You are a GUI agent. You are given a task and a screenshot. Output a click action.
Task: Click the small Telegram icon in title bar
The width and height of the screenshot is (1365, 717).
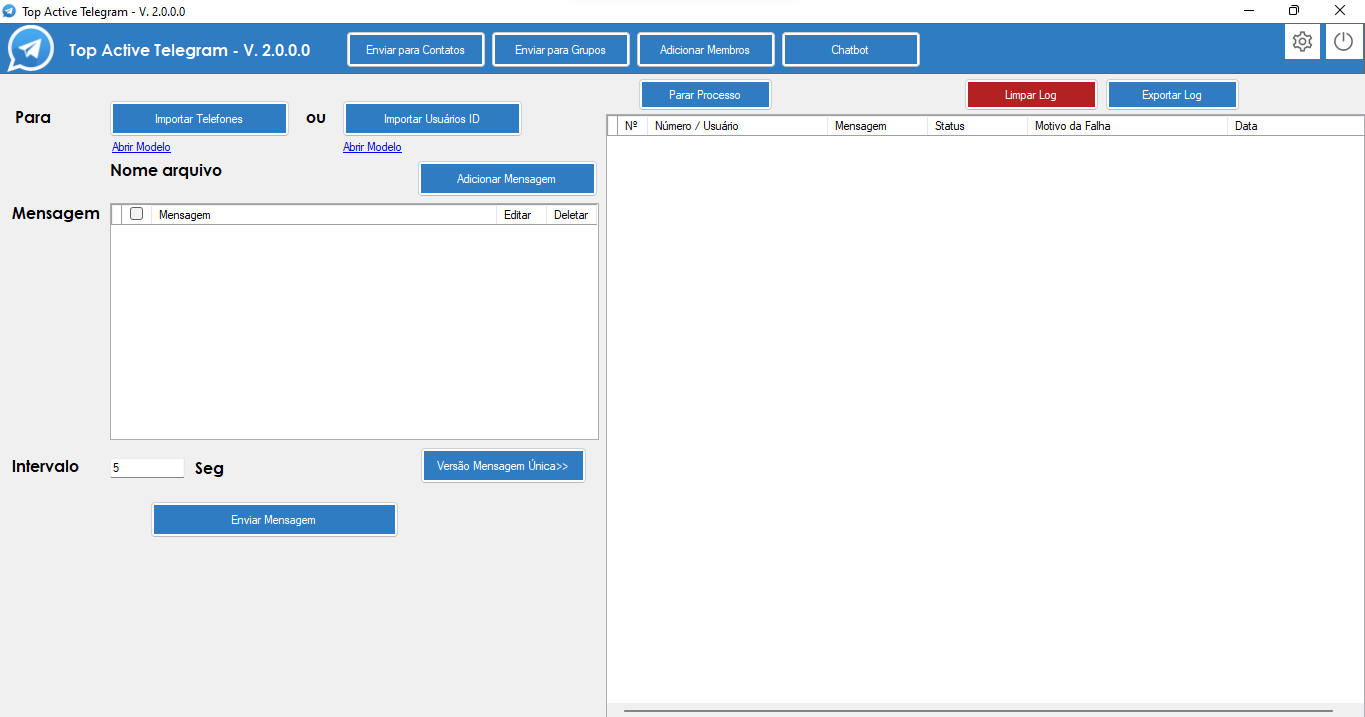pos(10,11)
